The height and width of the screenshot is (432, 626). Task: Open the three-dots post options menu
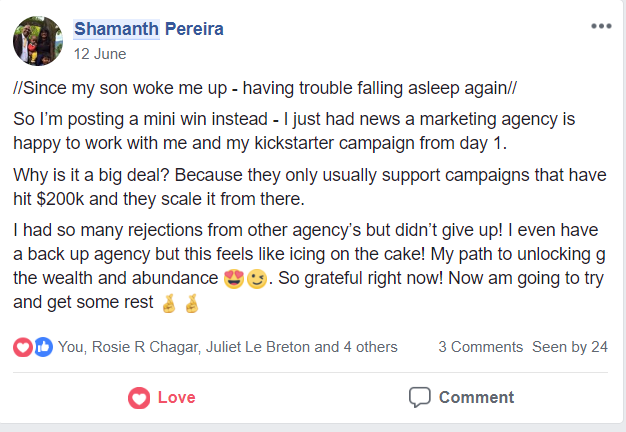[600, 26]
